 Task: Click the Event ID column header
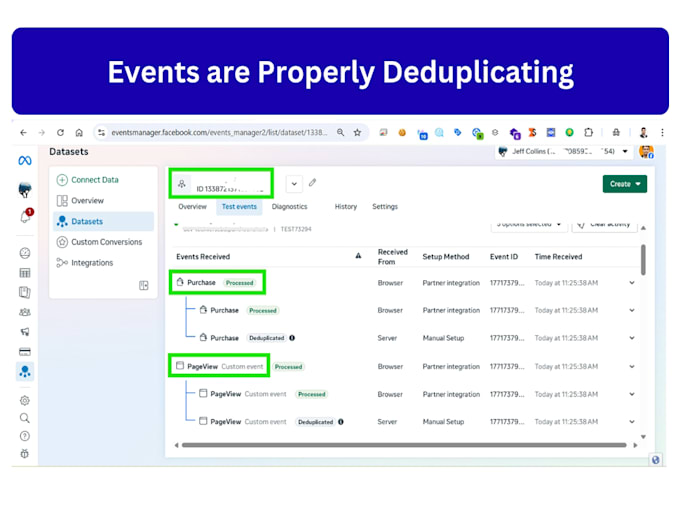click(x=503, y=257)
